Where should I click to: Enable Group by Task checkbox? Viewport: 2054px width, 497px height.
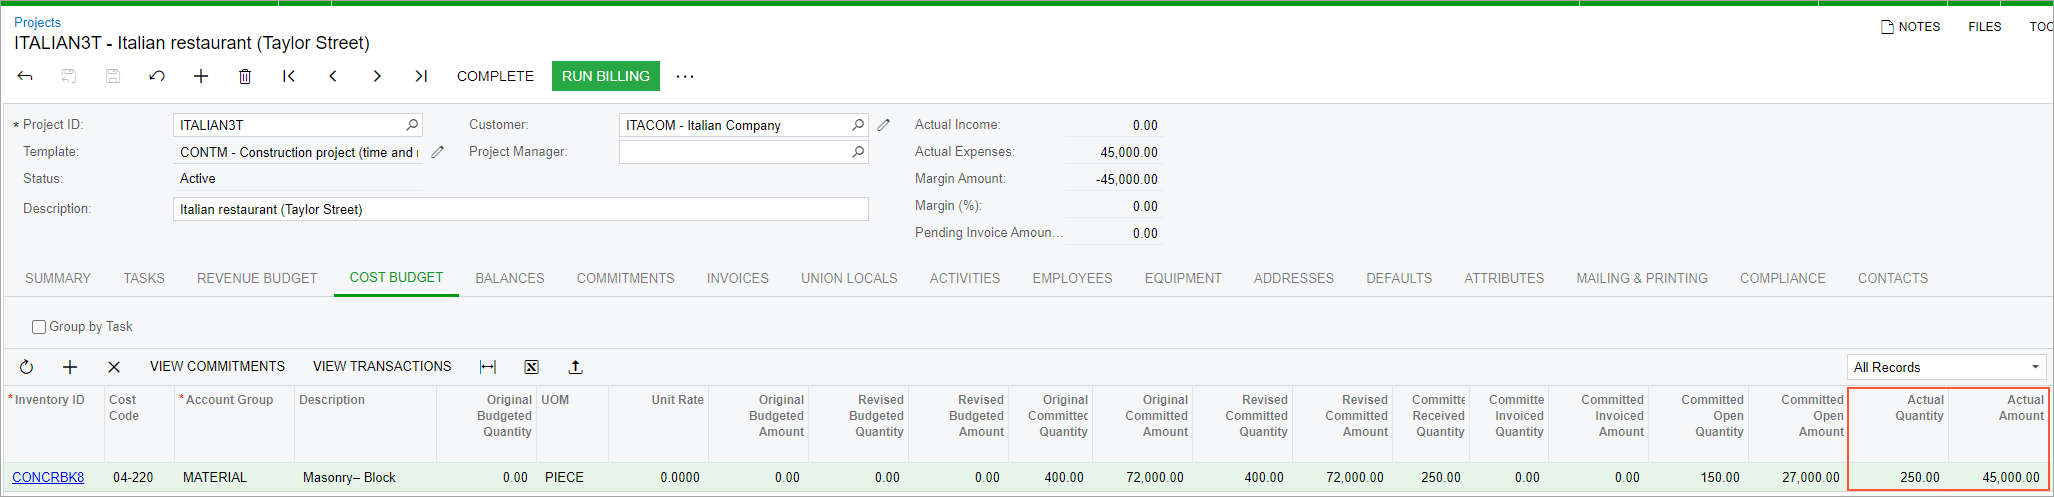(x=39, y=327)
